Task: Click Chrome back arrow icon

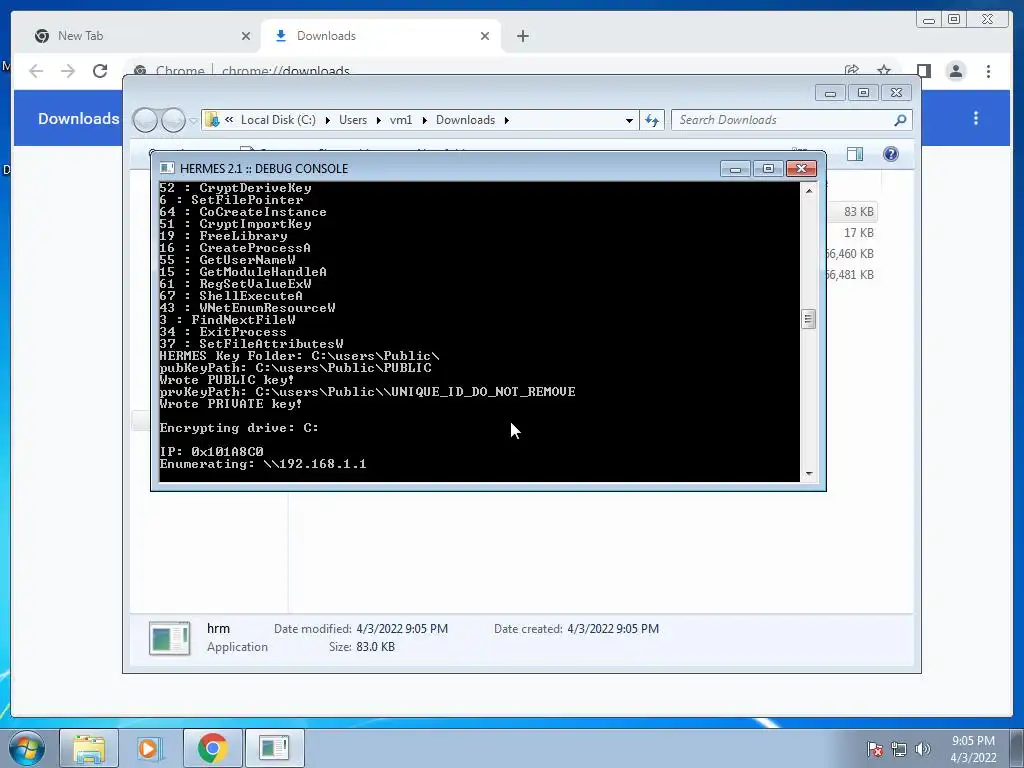Action: pos(36,71)
